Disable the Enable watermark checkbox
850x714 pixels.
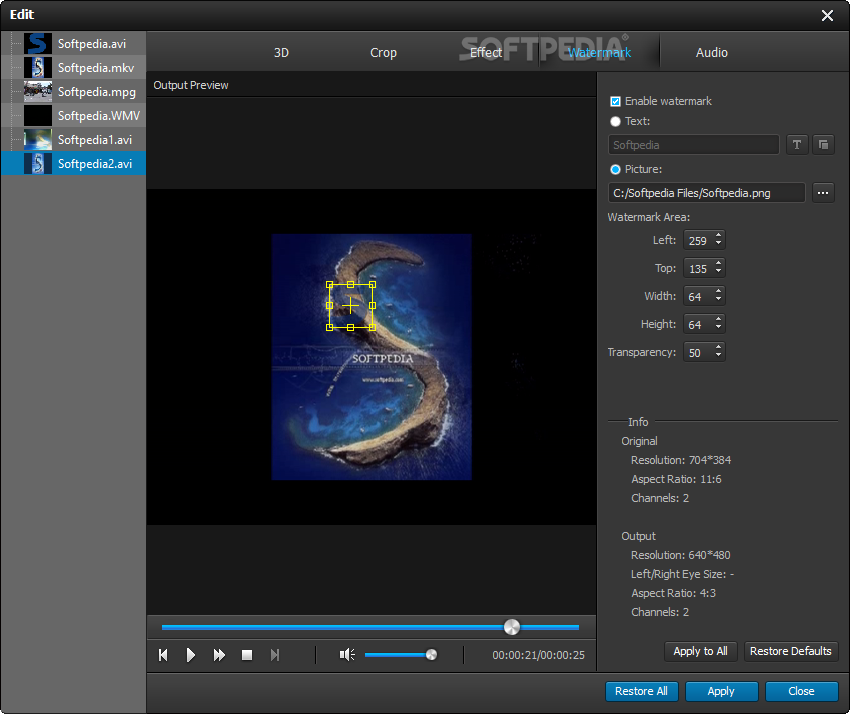(x=615, y=101)
